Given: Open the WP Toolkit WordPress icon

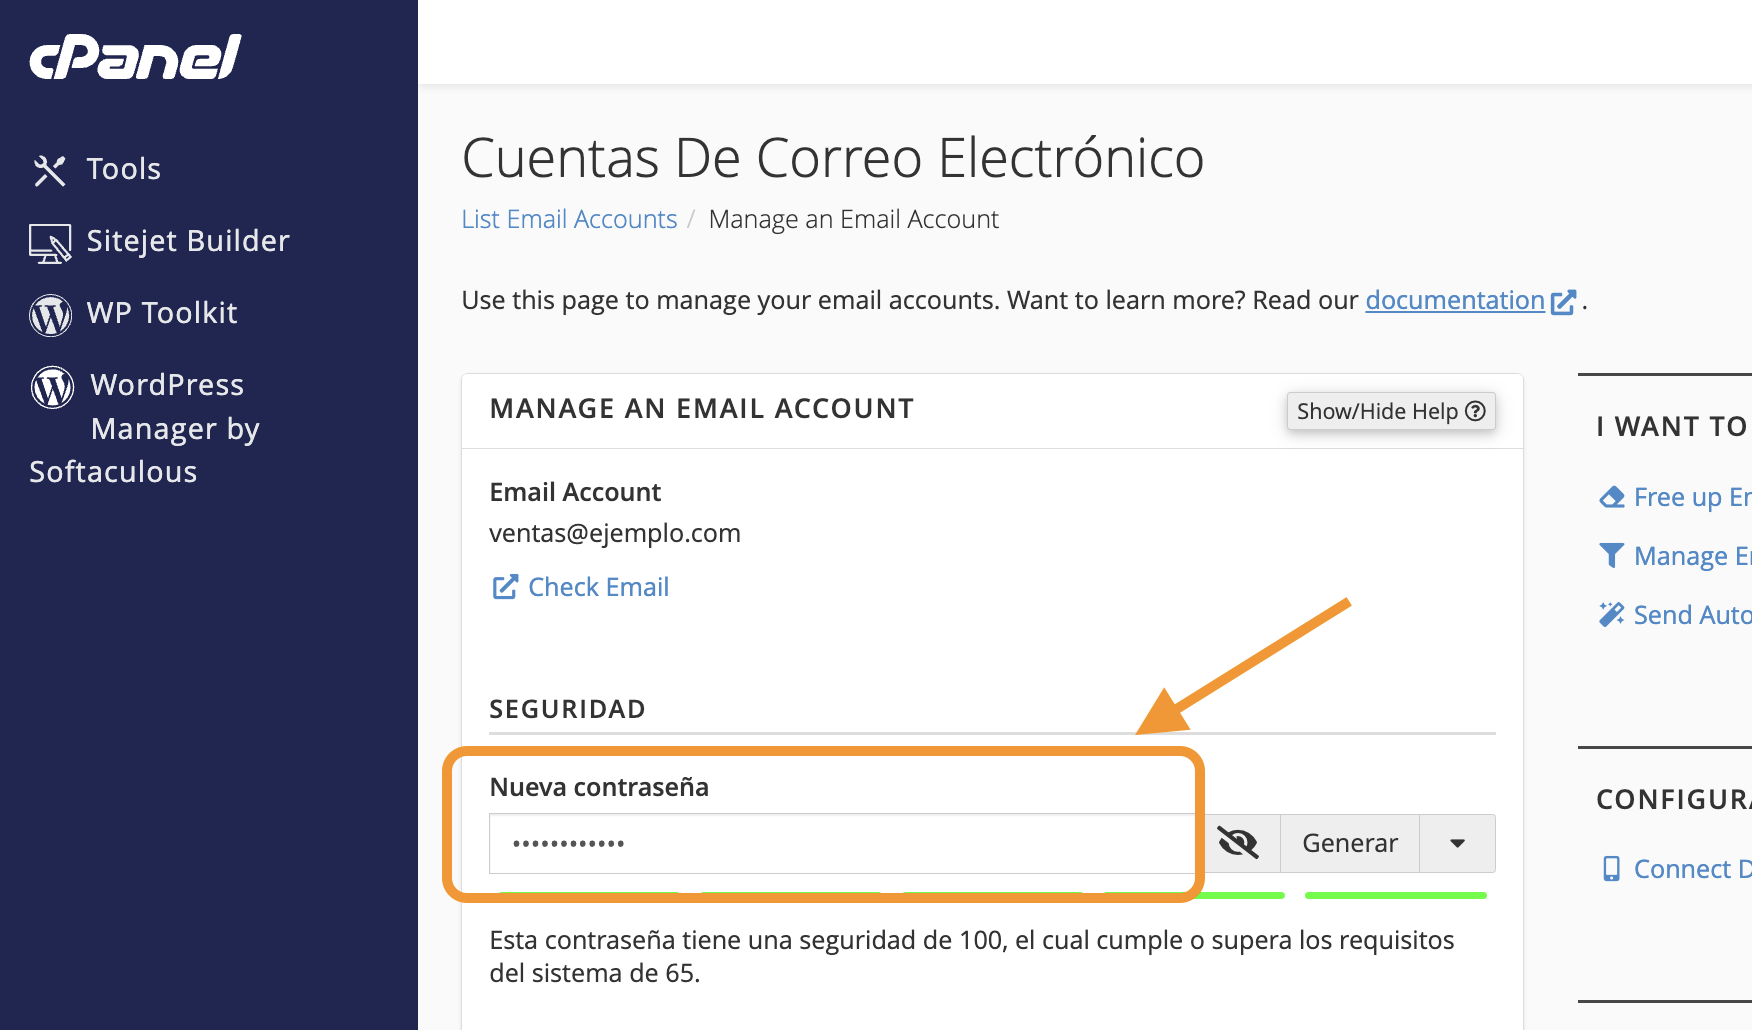Looking at the screenshot, I should pyautogui.click(x=50, y=315).
